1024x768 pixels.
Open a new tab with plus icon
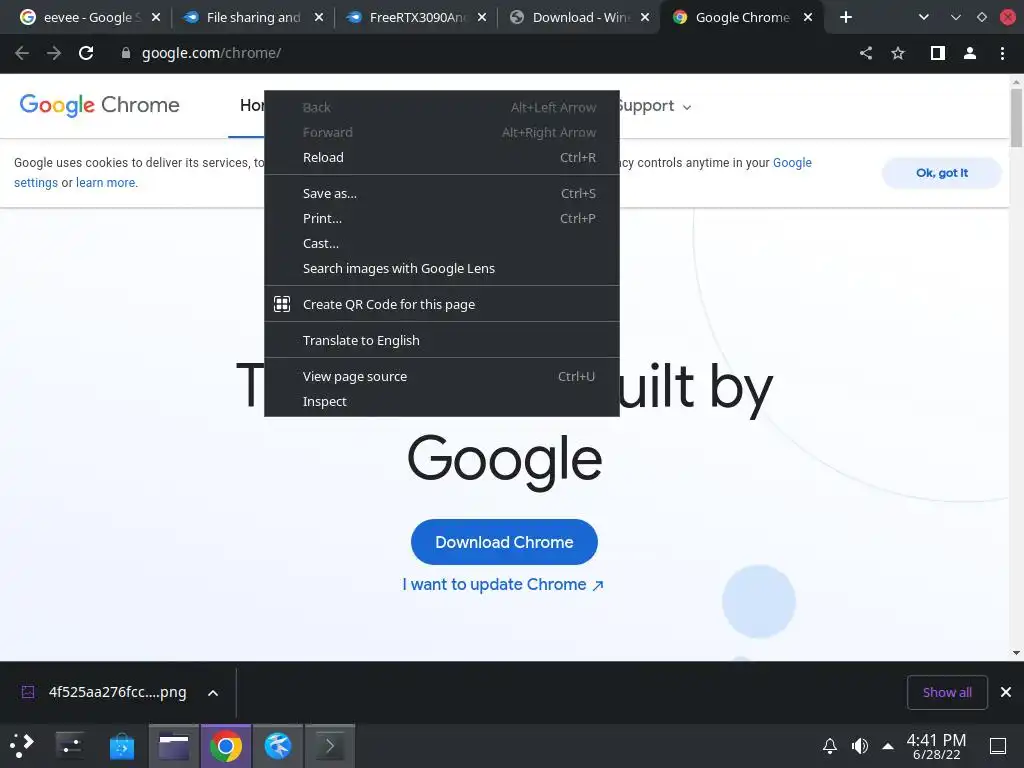coord(846,17)
